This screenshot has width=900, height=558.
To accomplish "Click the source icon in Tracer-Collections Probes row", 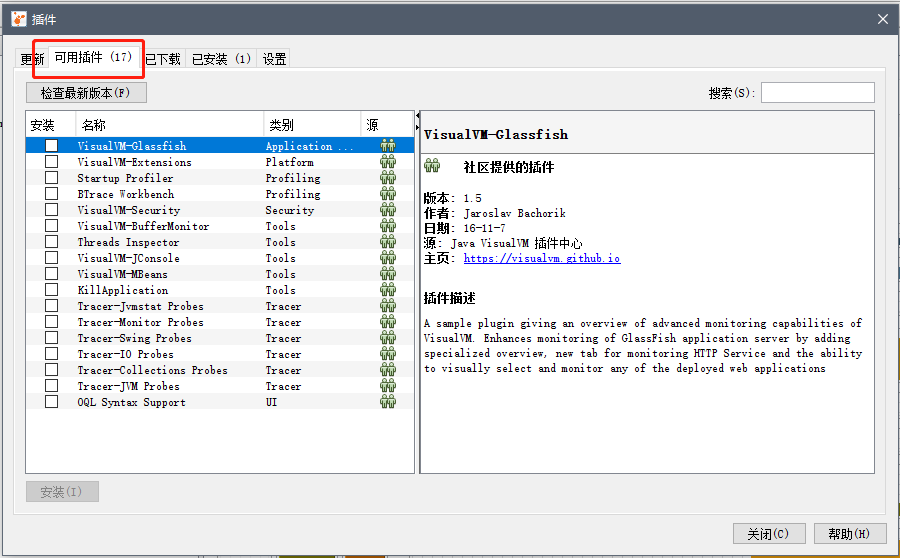I will click(388, 370).
